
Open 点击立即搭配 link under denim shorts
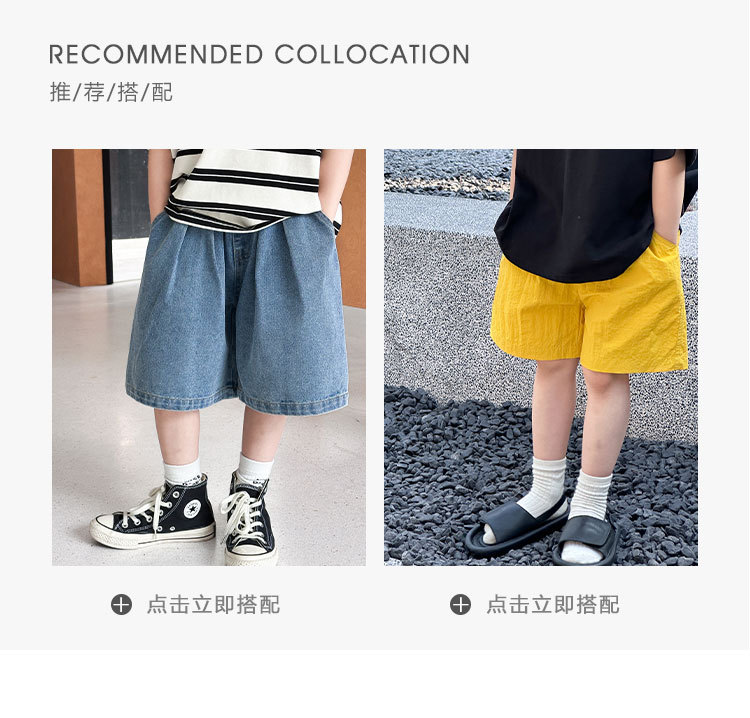point(213,605)
